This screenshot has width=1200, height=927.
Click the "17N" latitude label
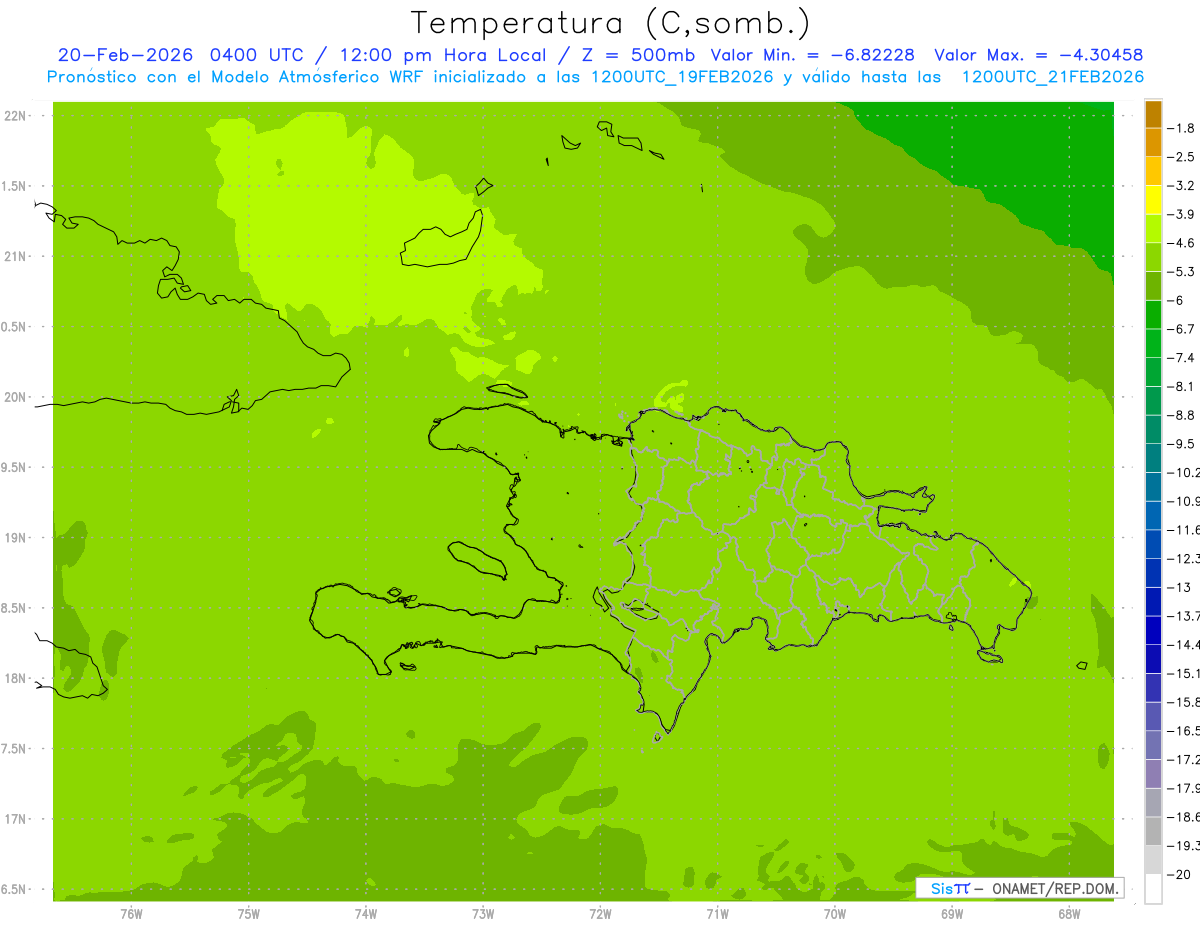tap(16, 819)
